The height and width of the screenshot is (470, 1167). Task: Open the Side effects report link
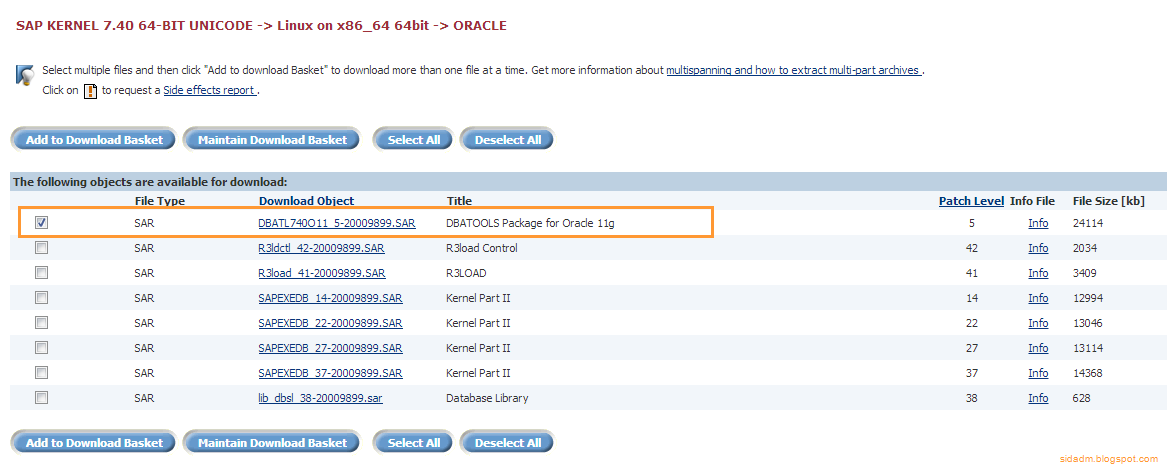(x=210, y=90)
